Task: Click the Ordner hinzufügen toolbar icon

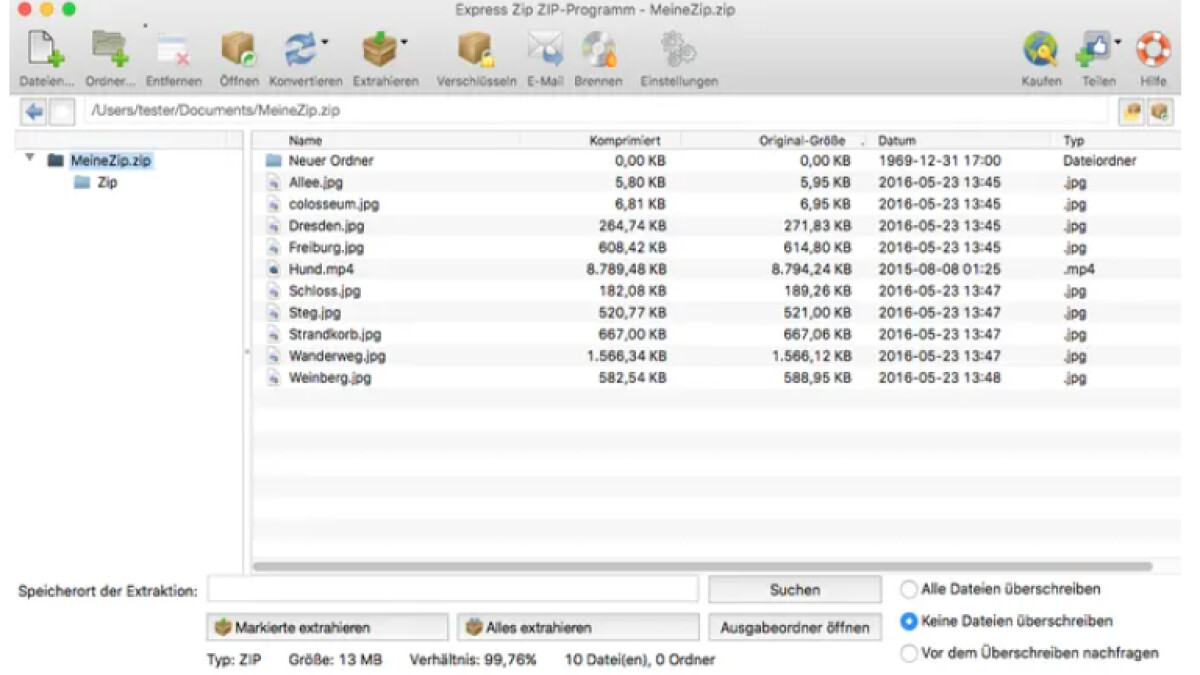Action: click(110, 49)
